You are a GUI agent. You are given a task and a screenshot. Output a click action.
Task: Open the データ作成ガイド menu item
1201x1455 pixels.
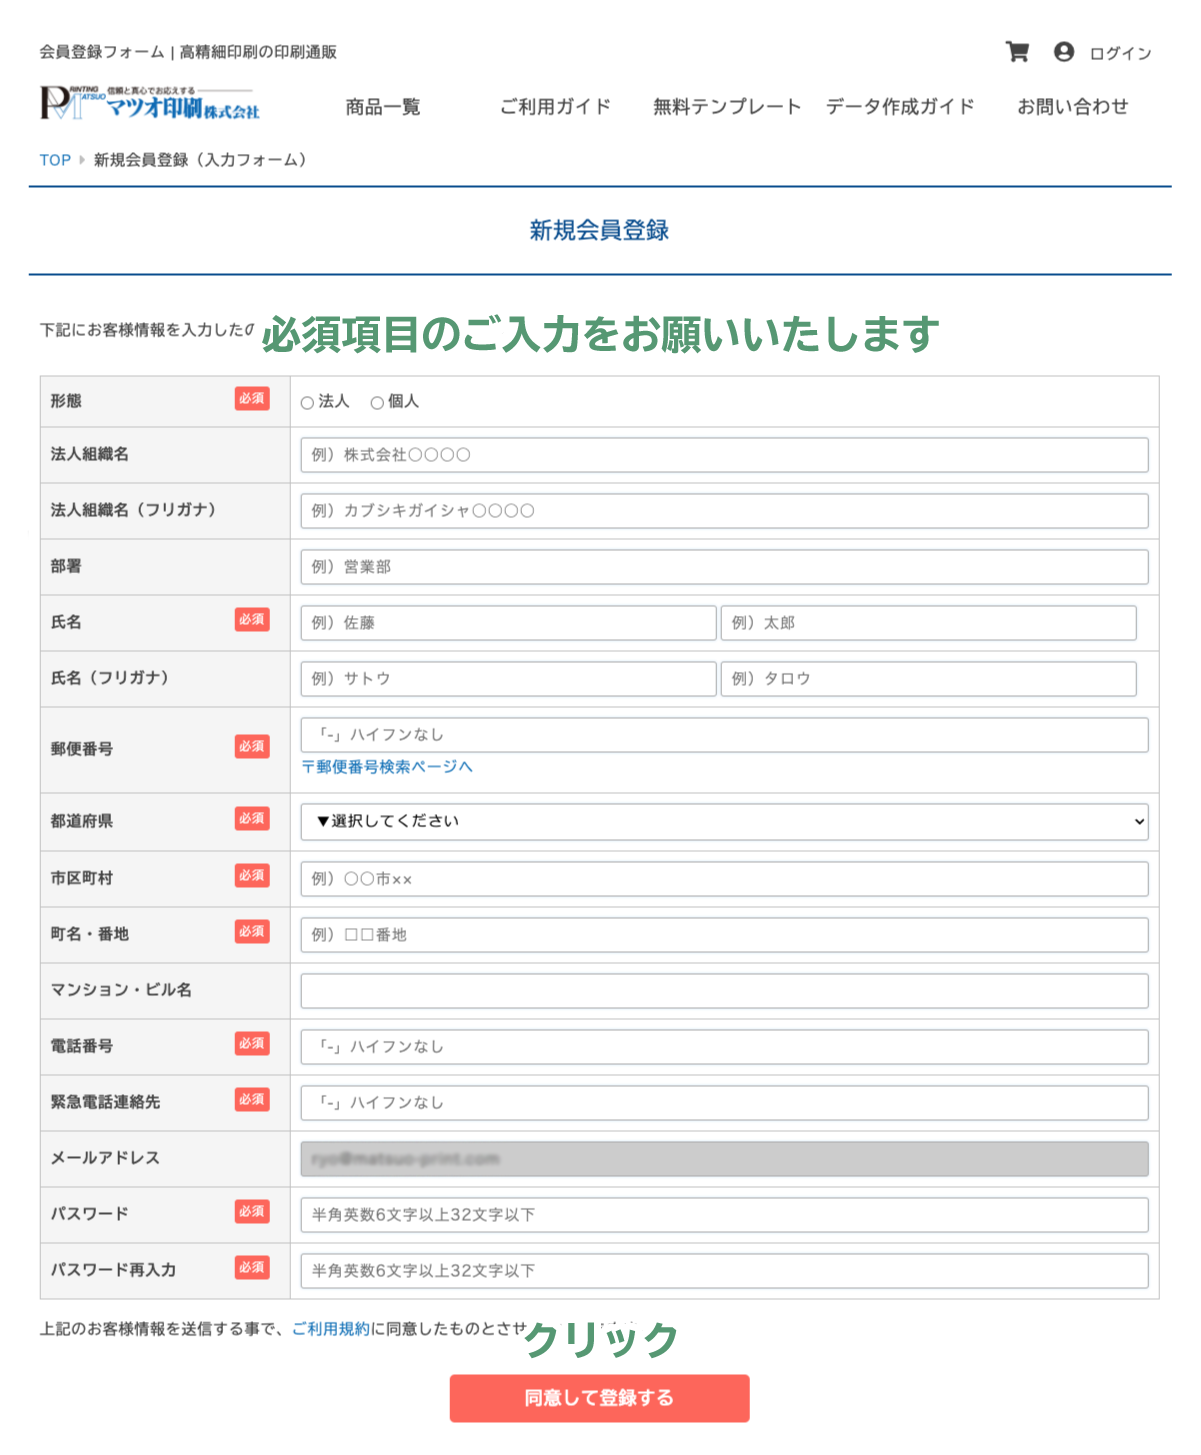(x=900, y=107)
